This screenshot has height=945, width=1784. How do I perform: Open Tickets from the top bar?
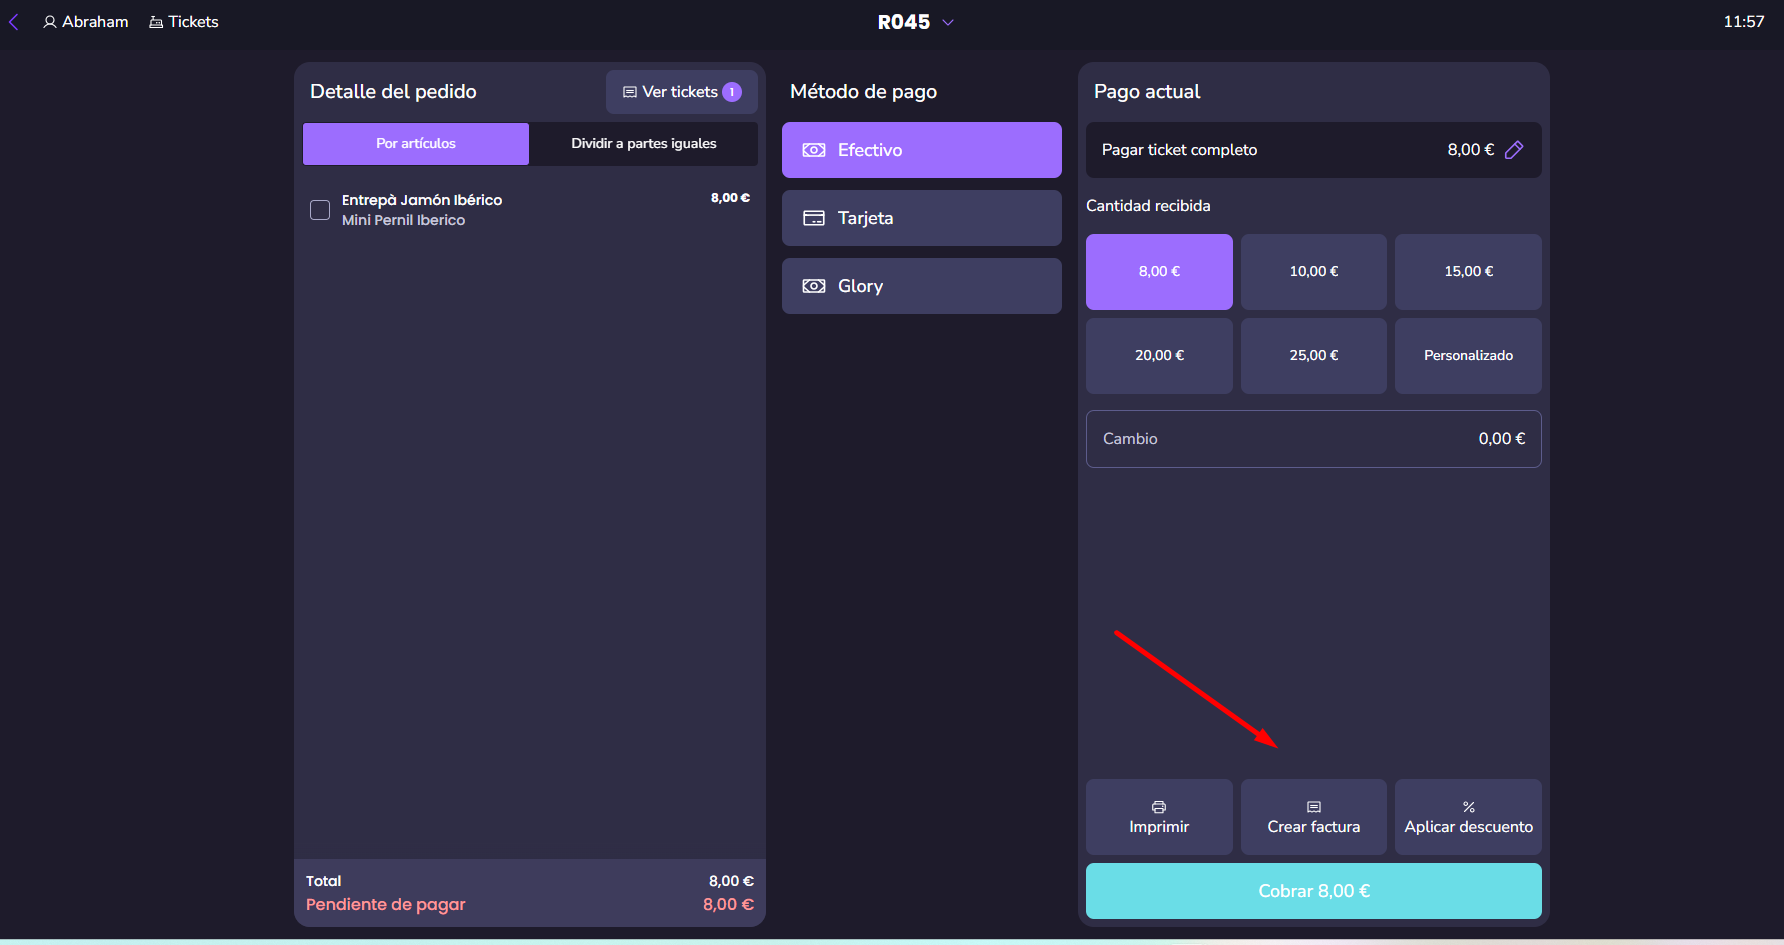[184, 22]
